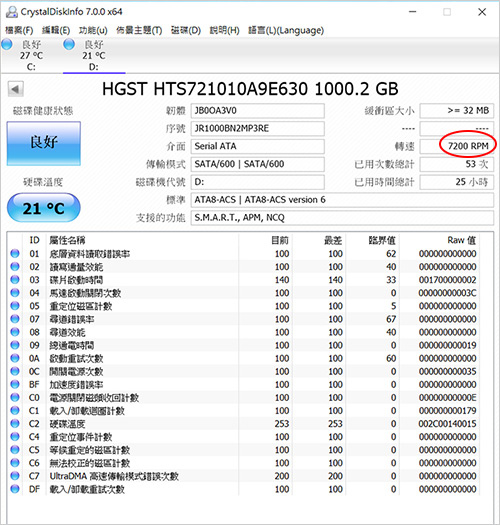The image size is (500, 525).
Task: Click the status dot for attribute C1
Action: [15, 410]
